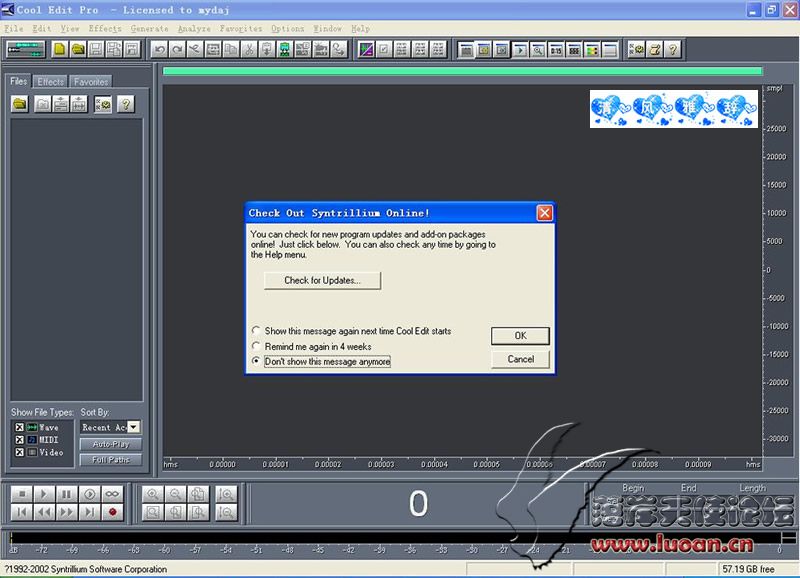
Task: Open the Sort By dropdown arrow
Action: pos(134,426)
